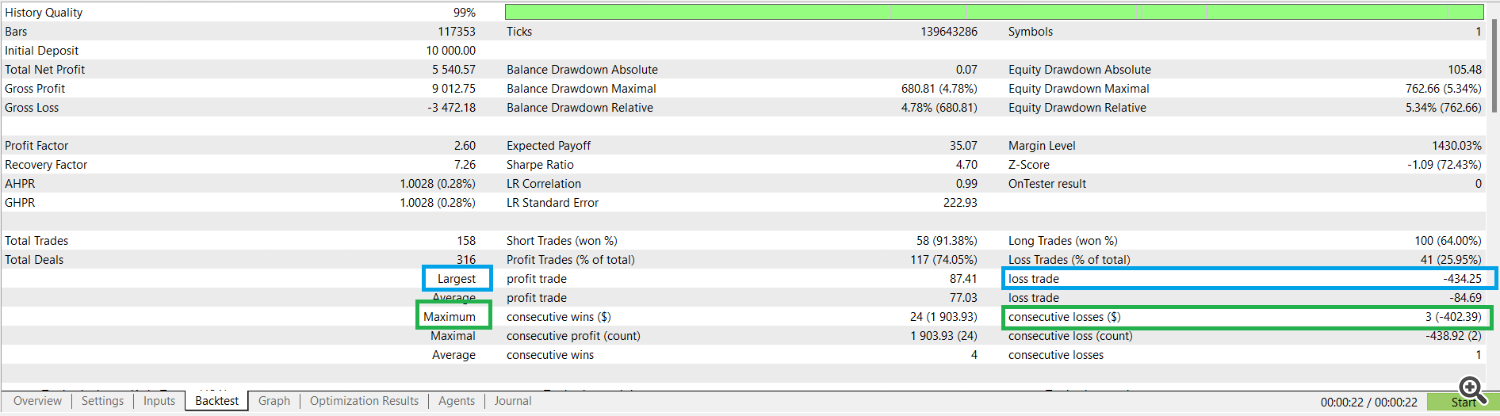The width and height of the screenshot is (1500, 416).
Task: Click the green History Quality progress bar
Action: (994, 13)
